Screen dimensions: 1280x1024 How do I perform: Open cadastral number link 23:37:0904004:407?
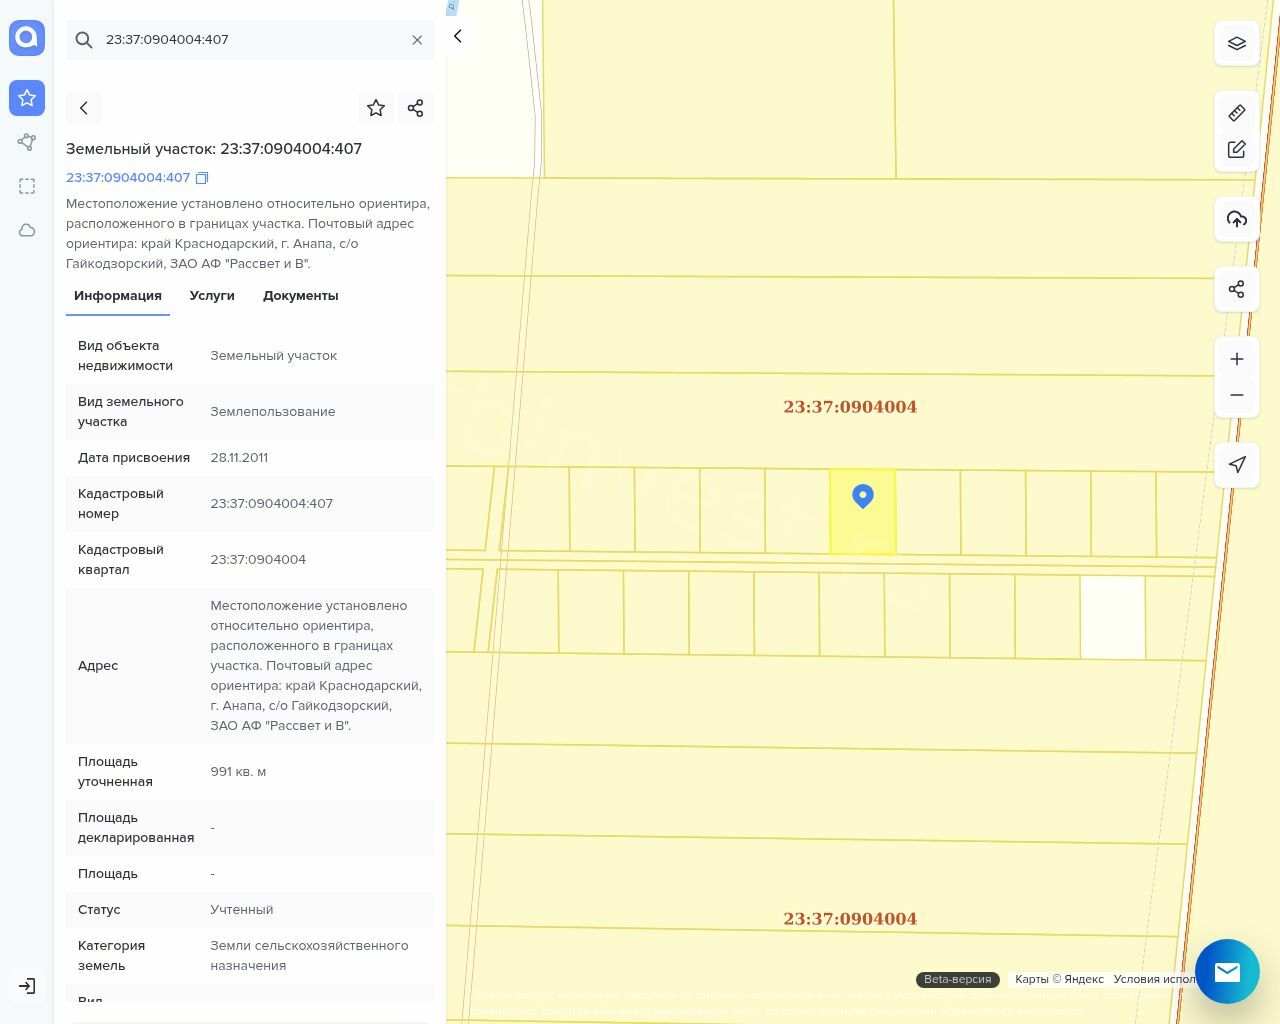pyautogui.click(x=128, y=178)
